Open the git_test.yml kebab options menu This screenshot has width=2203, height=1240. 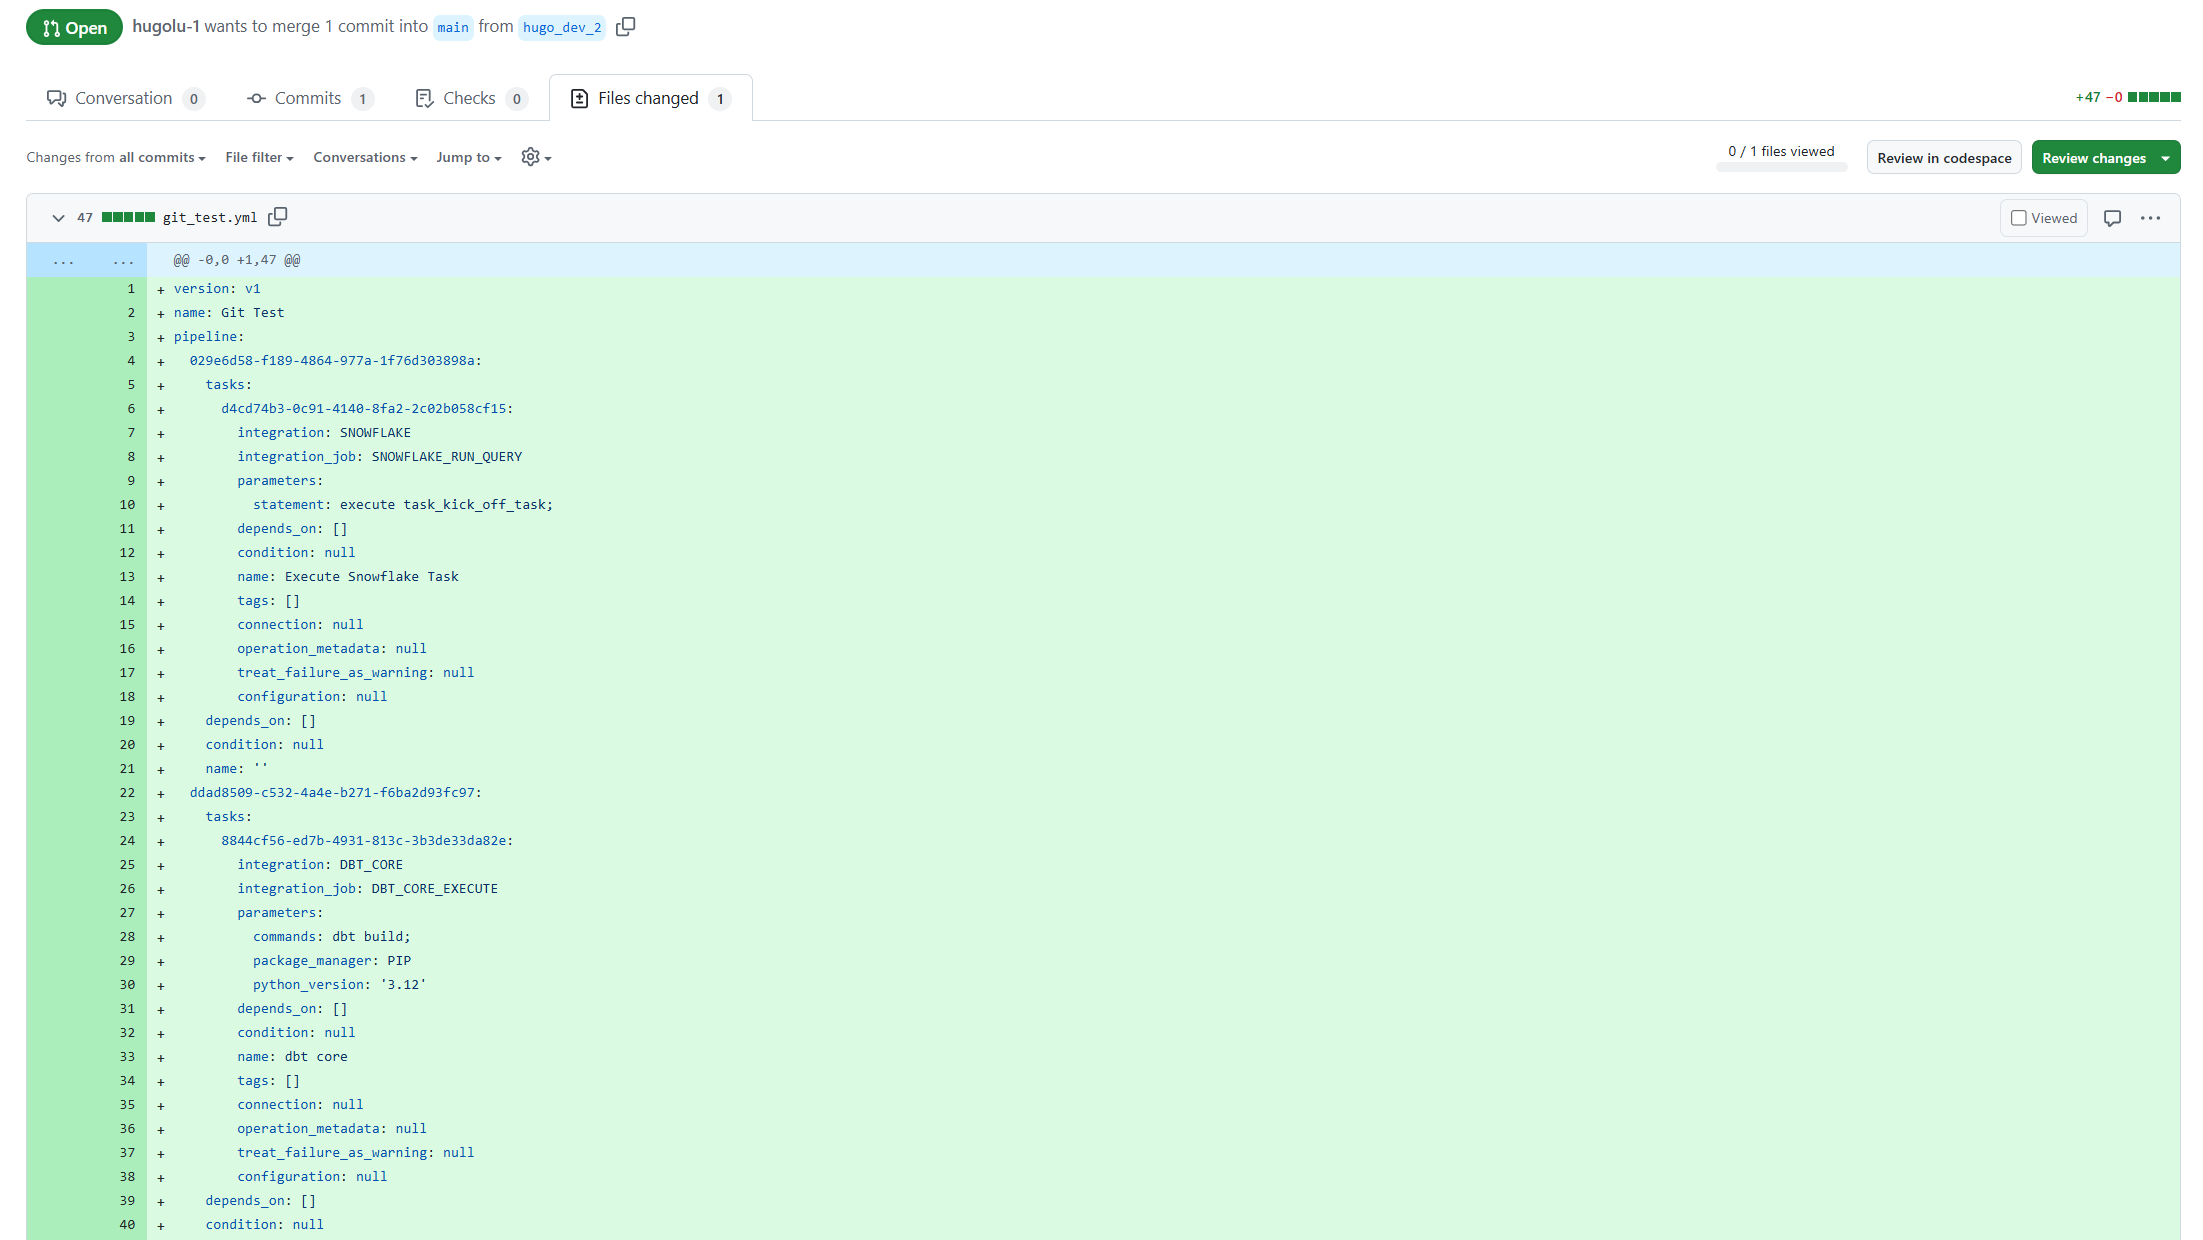click(x=2151, y=217)
